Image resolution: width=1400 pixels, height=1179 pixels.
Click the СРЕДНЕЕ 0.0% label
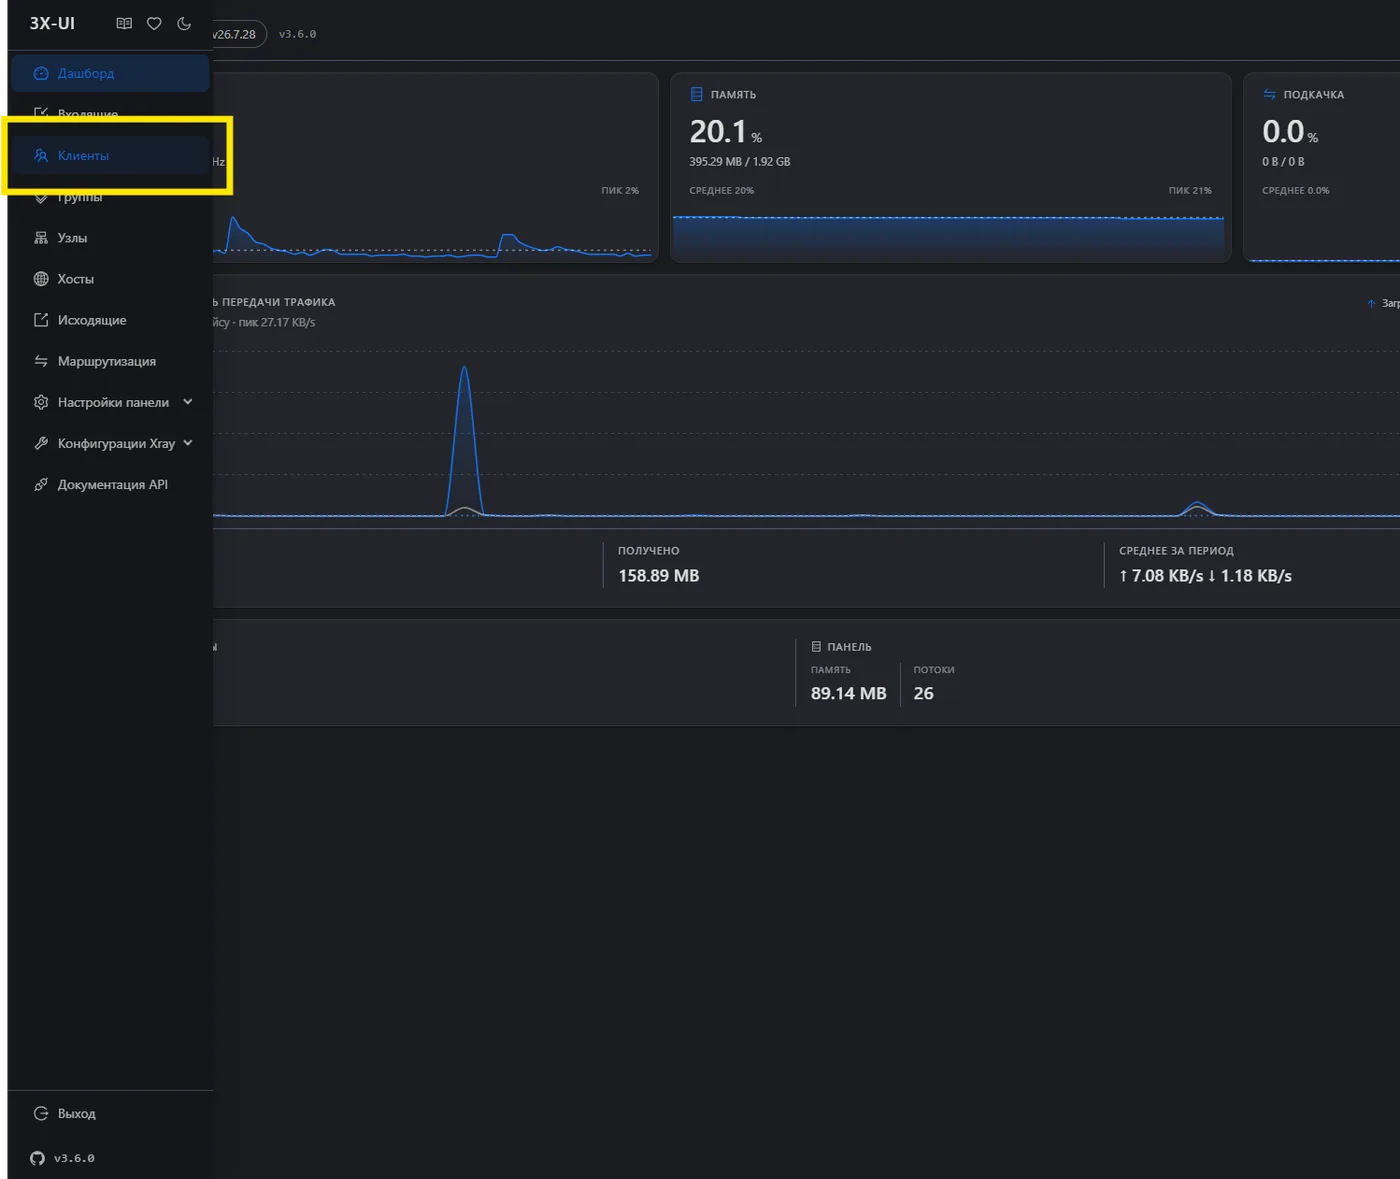tap(1296, 190)
